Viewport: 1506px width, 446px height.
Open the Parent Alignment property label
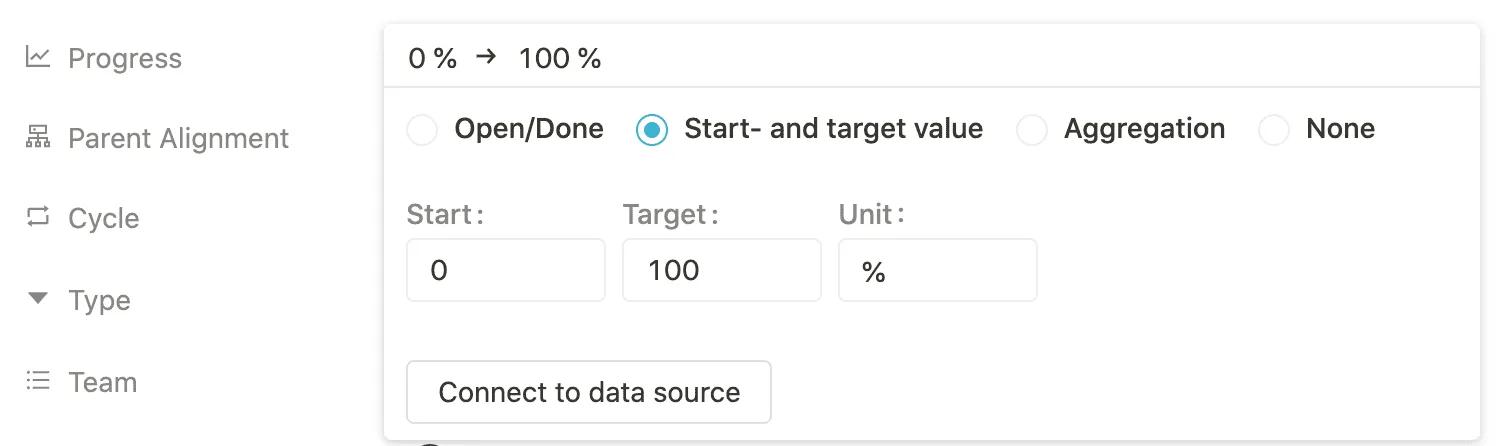click(178, 139)
